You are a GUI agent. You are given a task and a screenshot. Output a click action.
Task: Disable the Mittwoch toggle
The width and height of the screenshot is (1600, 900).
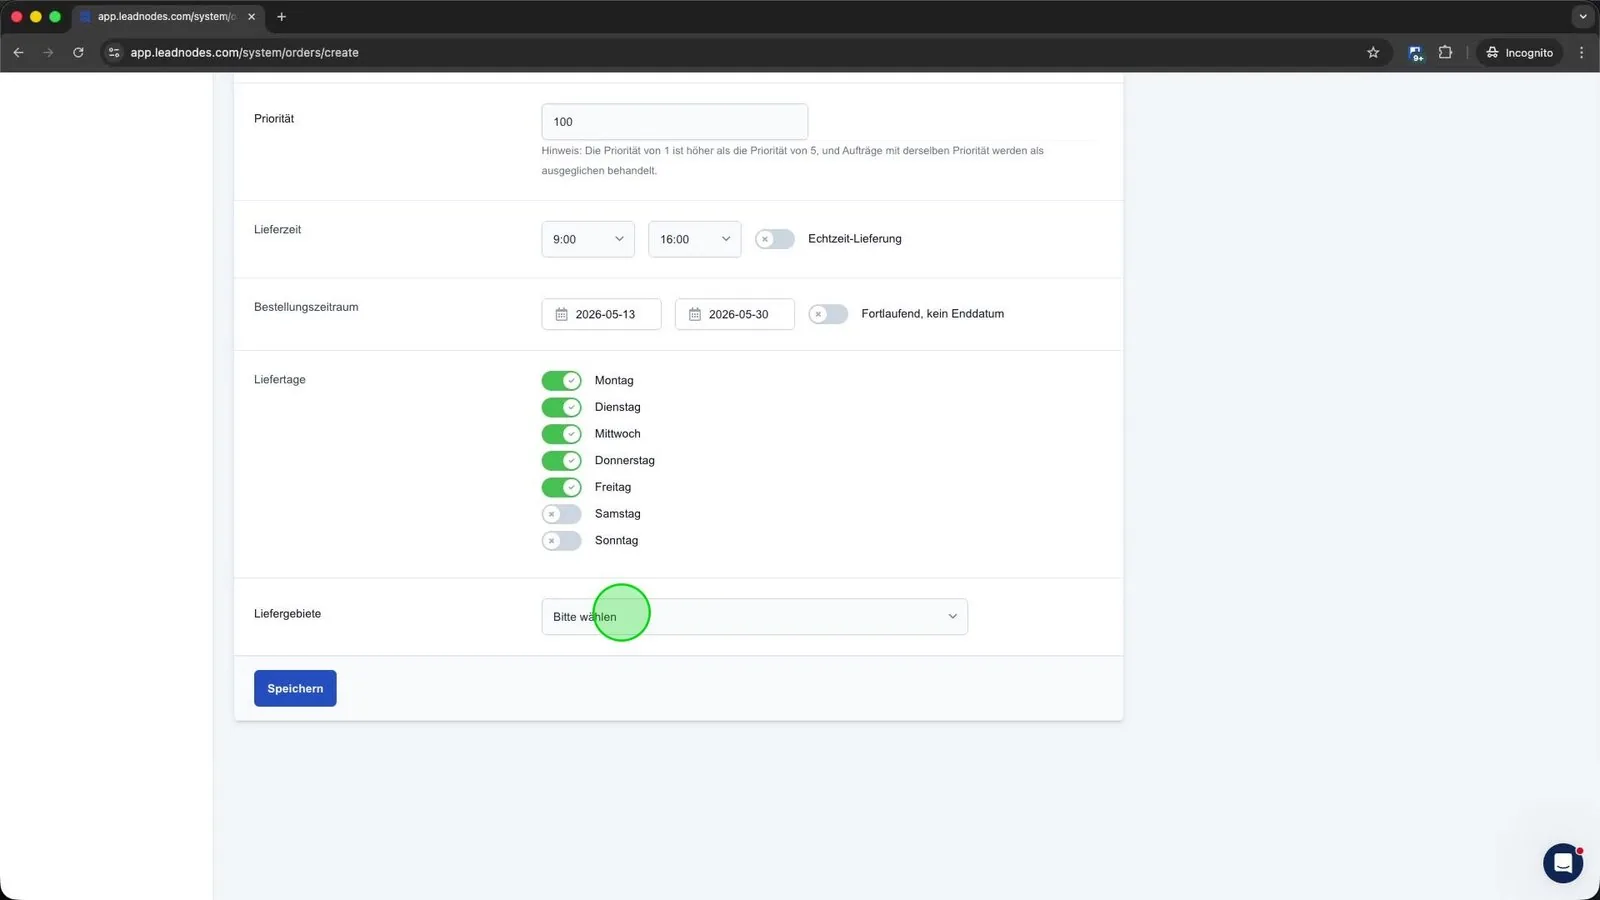point(561,434)
